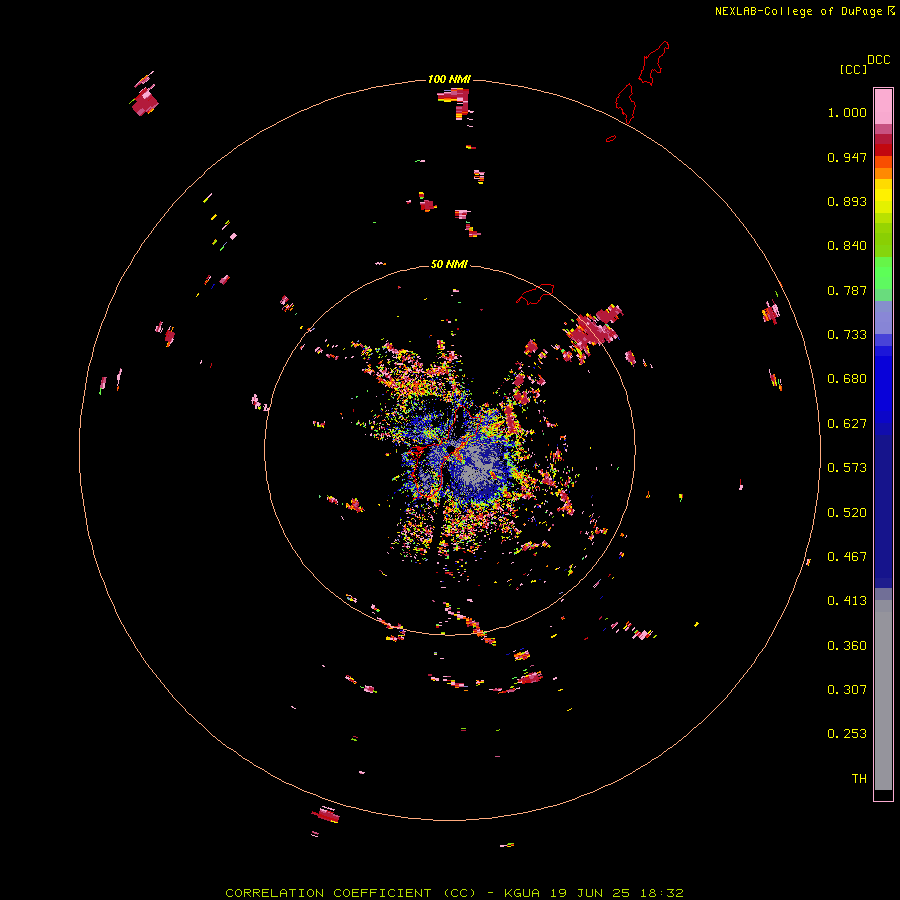Select the 0.307 scale value
The width and height of the screenshot is (900, 900).
(847, 690)
